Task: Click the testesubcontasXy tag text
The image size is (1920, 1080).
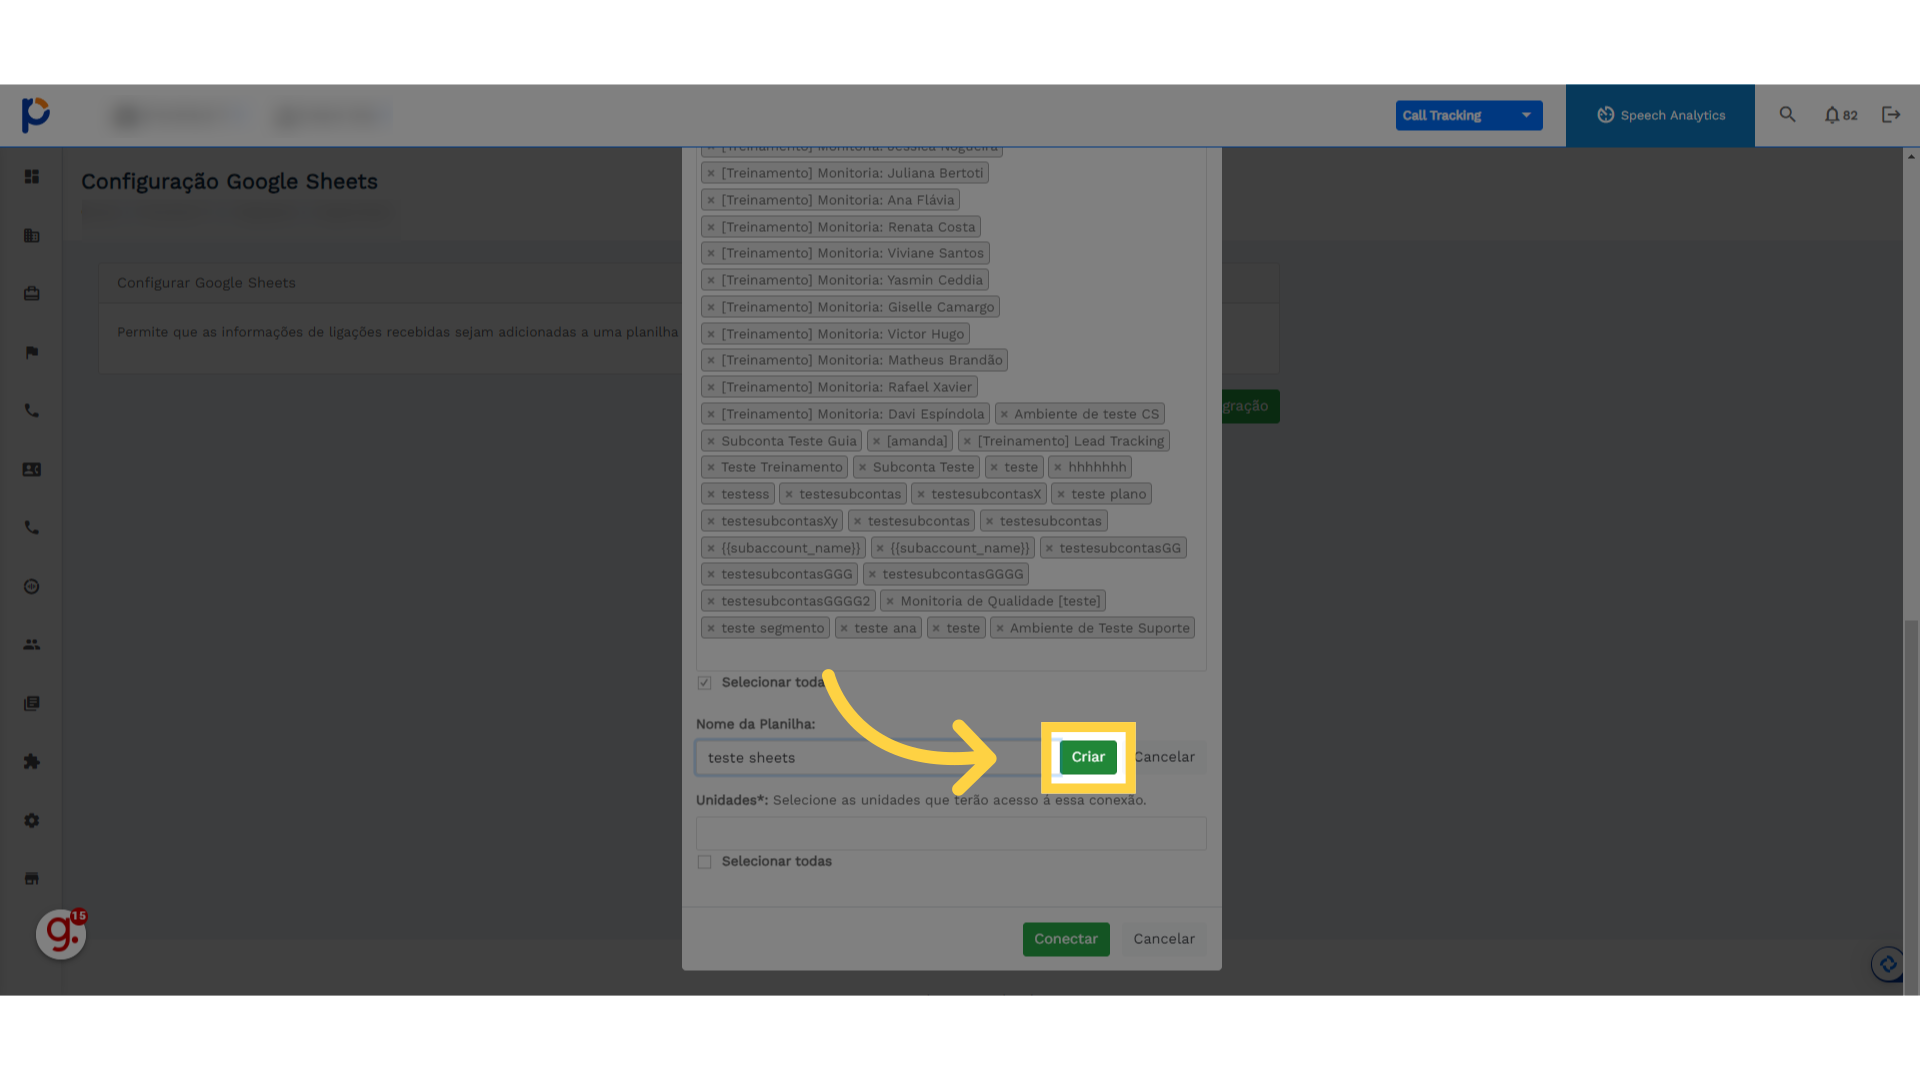Action: click(779, 521)
